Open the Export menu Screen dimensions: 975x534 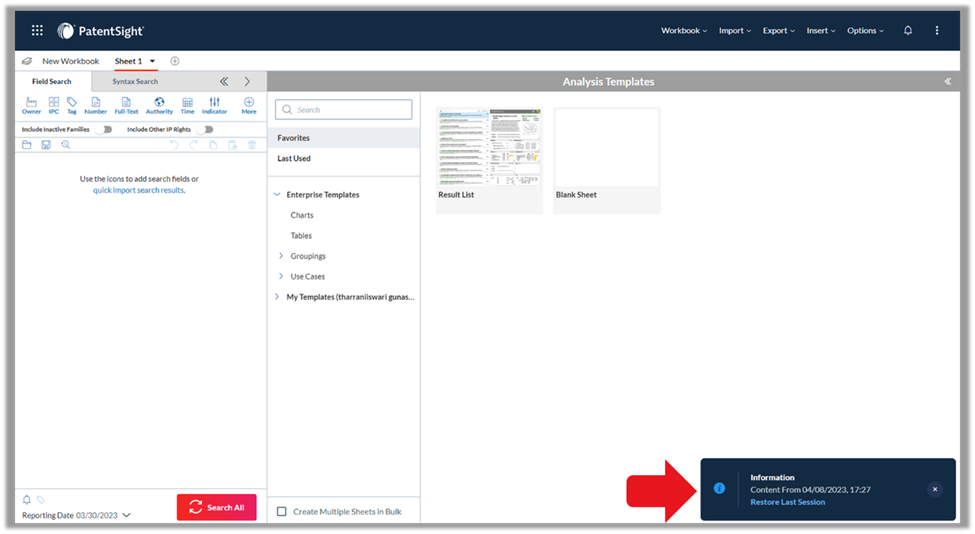point(779,30)
